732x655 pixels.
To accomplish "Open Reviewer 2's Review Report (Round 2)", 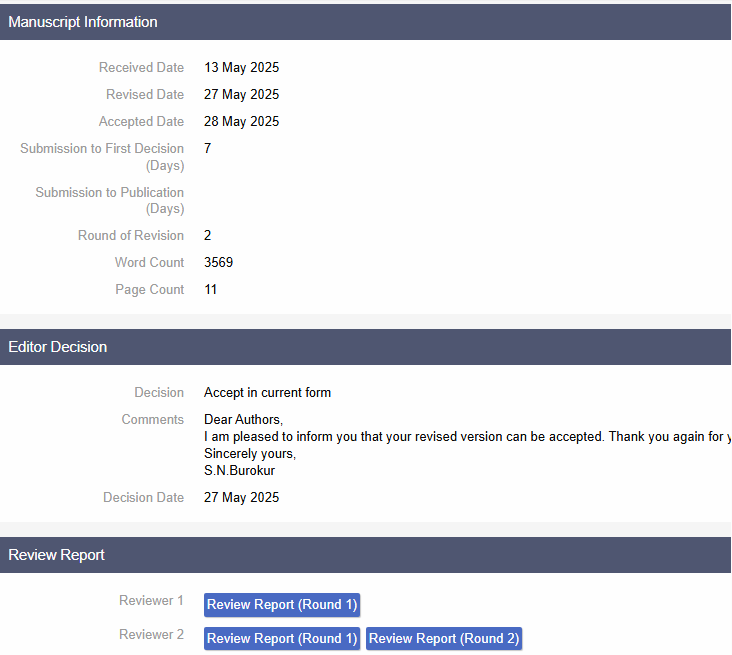I will point(444,639).
